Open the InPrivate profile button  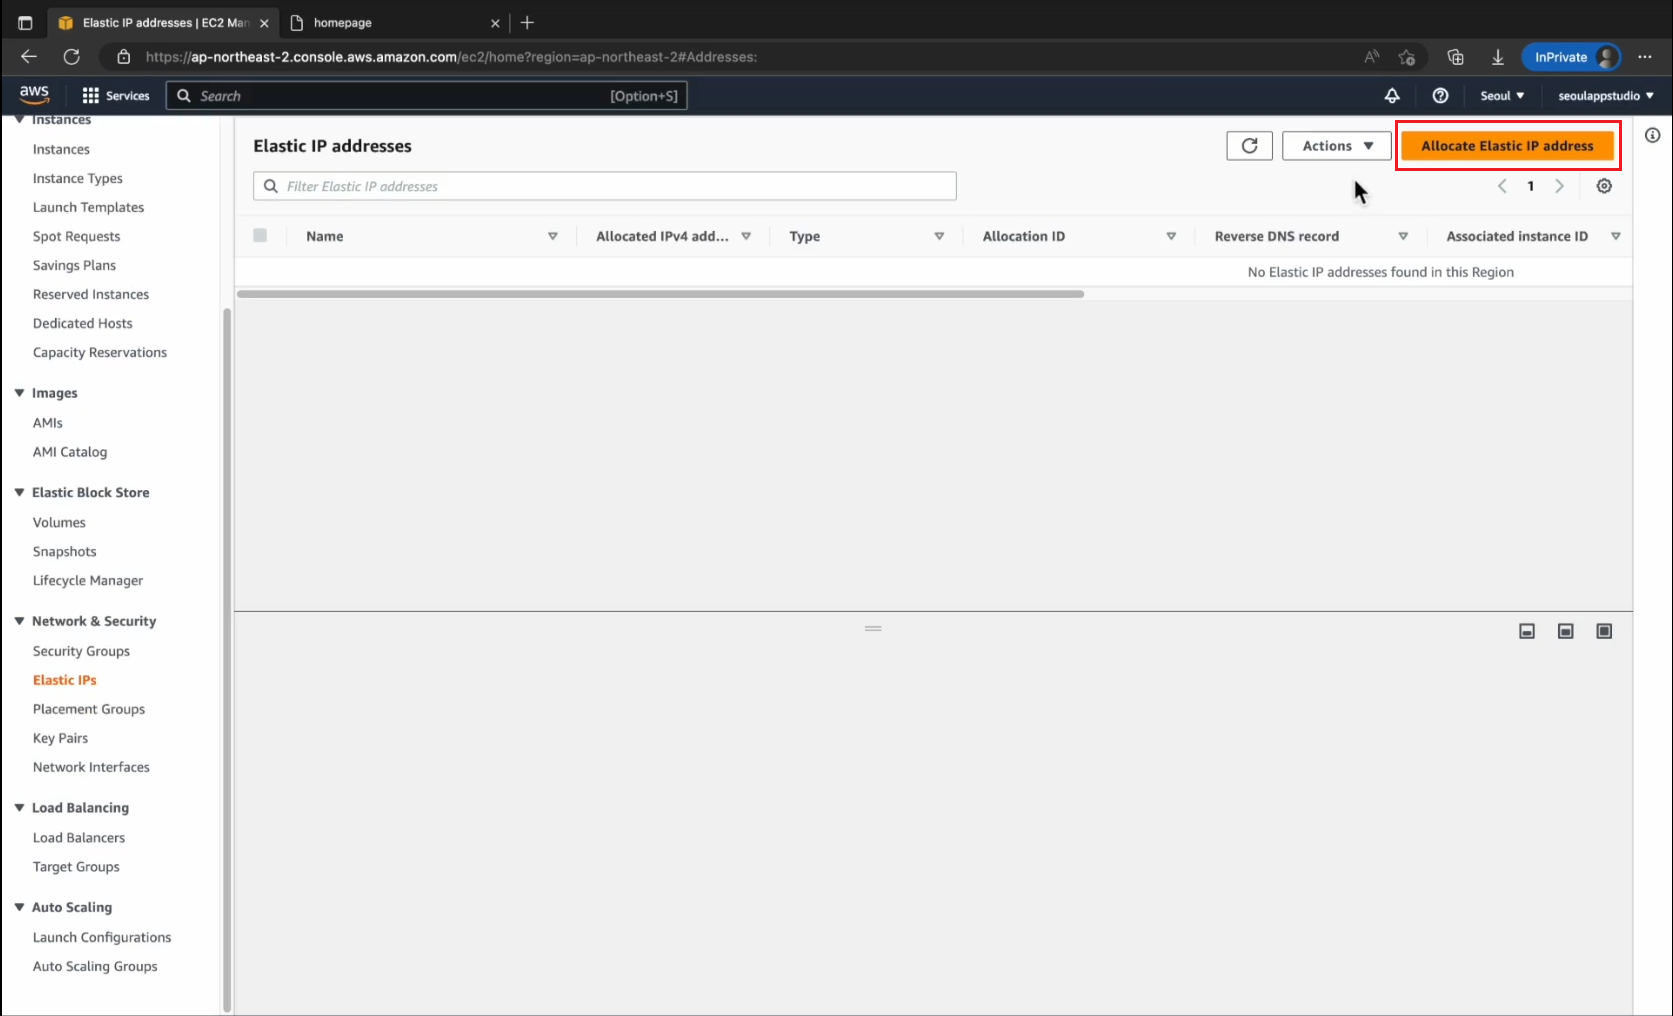click(1570, 57)
